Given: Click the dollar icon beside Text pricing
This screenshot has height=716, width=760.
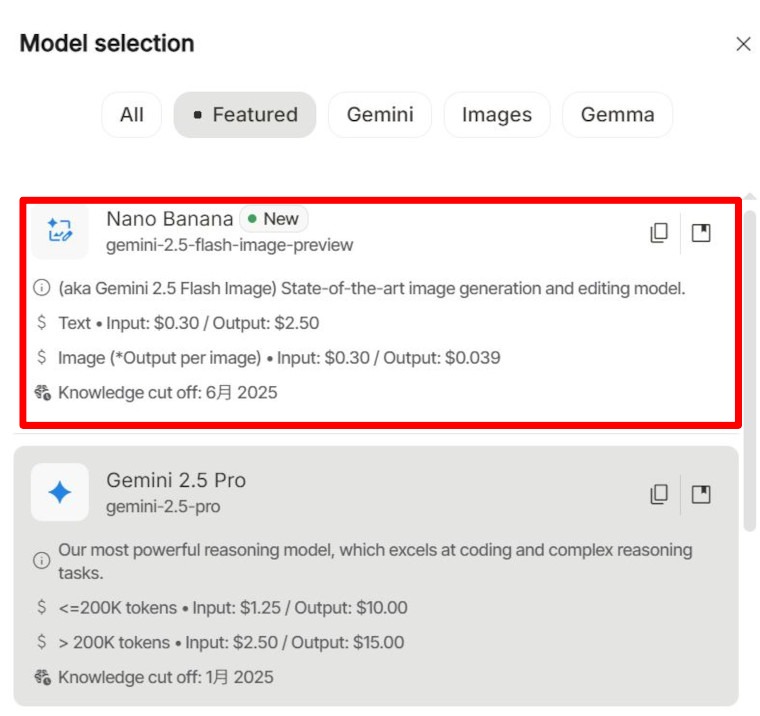Looking at the screenshot, I should (42, 322).
